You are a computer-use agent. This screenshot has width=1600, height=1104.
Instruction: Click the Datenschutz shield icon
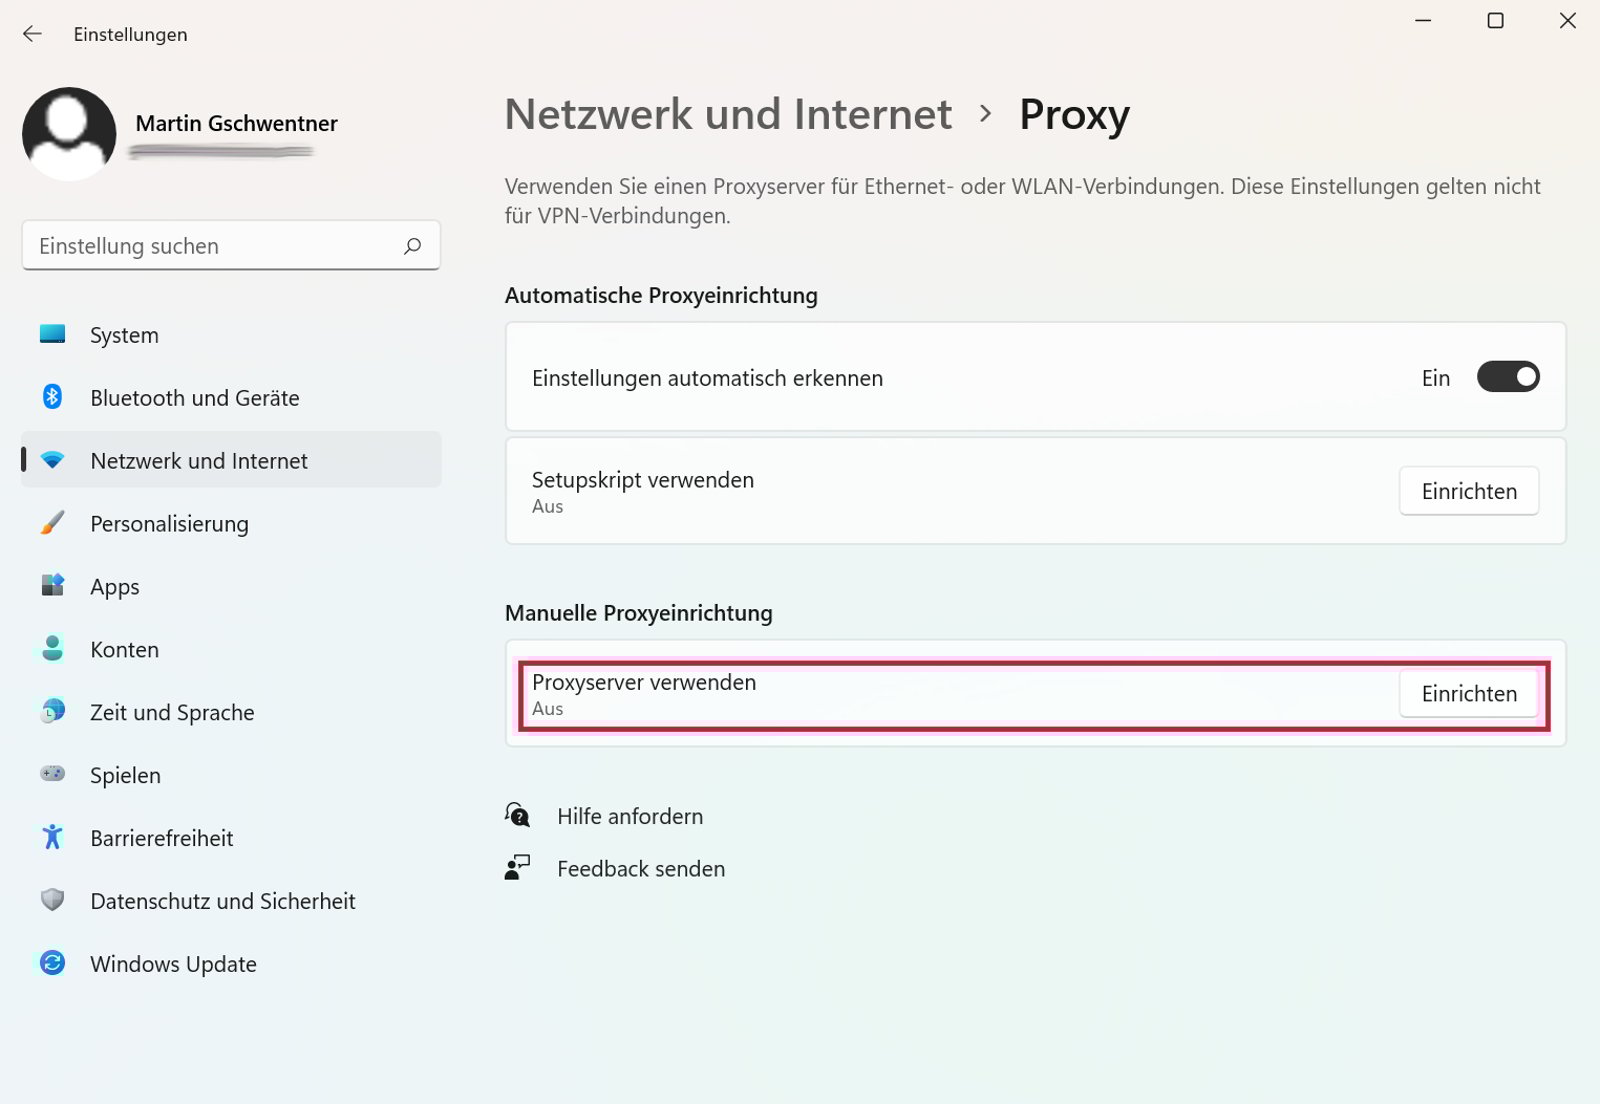click(x=52, y=900)
